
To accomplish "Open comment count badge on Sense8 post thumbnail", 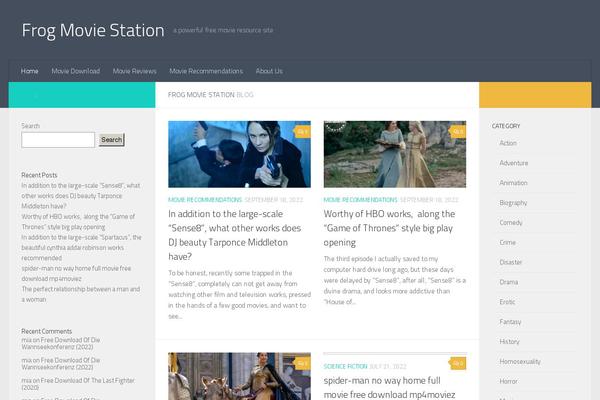I will 303,132.
